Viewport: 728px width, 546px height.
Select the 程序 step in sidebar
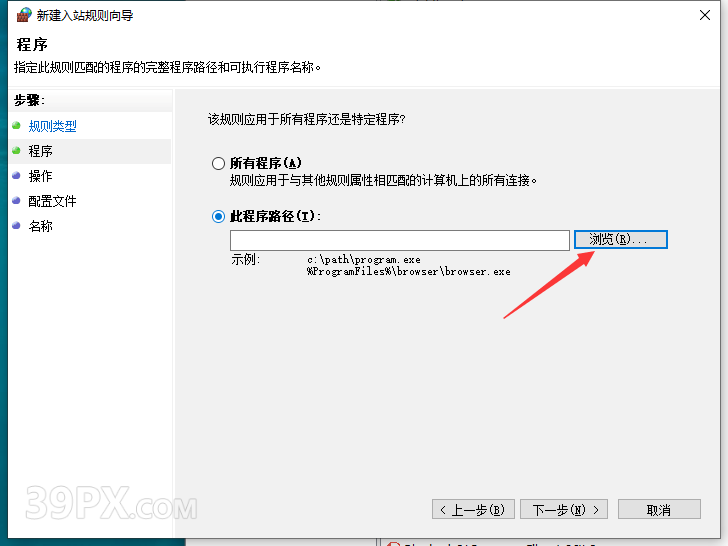click(41, 151)
